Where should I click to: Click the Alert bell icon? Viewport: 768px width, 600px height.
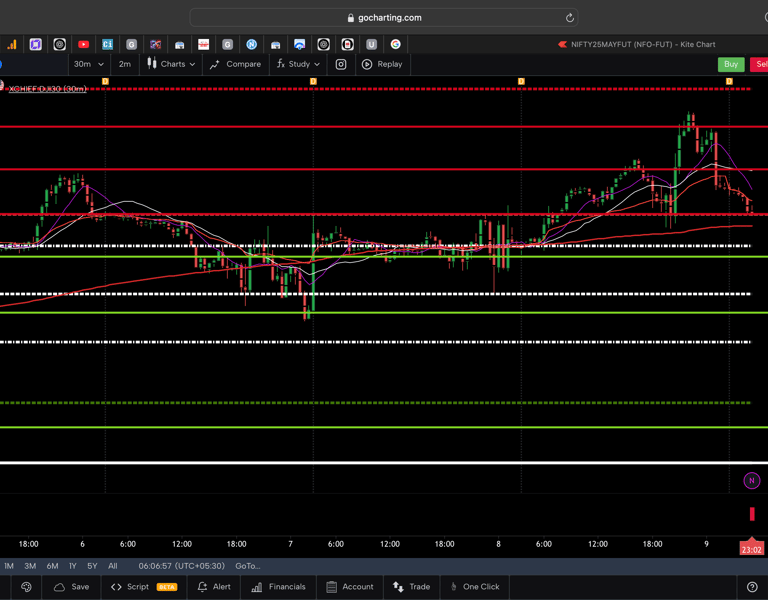click(202, 587)
